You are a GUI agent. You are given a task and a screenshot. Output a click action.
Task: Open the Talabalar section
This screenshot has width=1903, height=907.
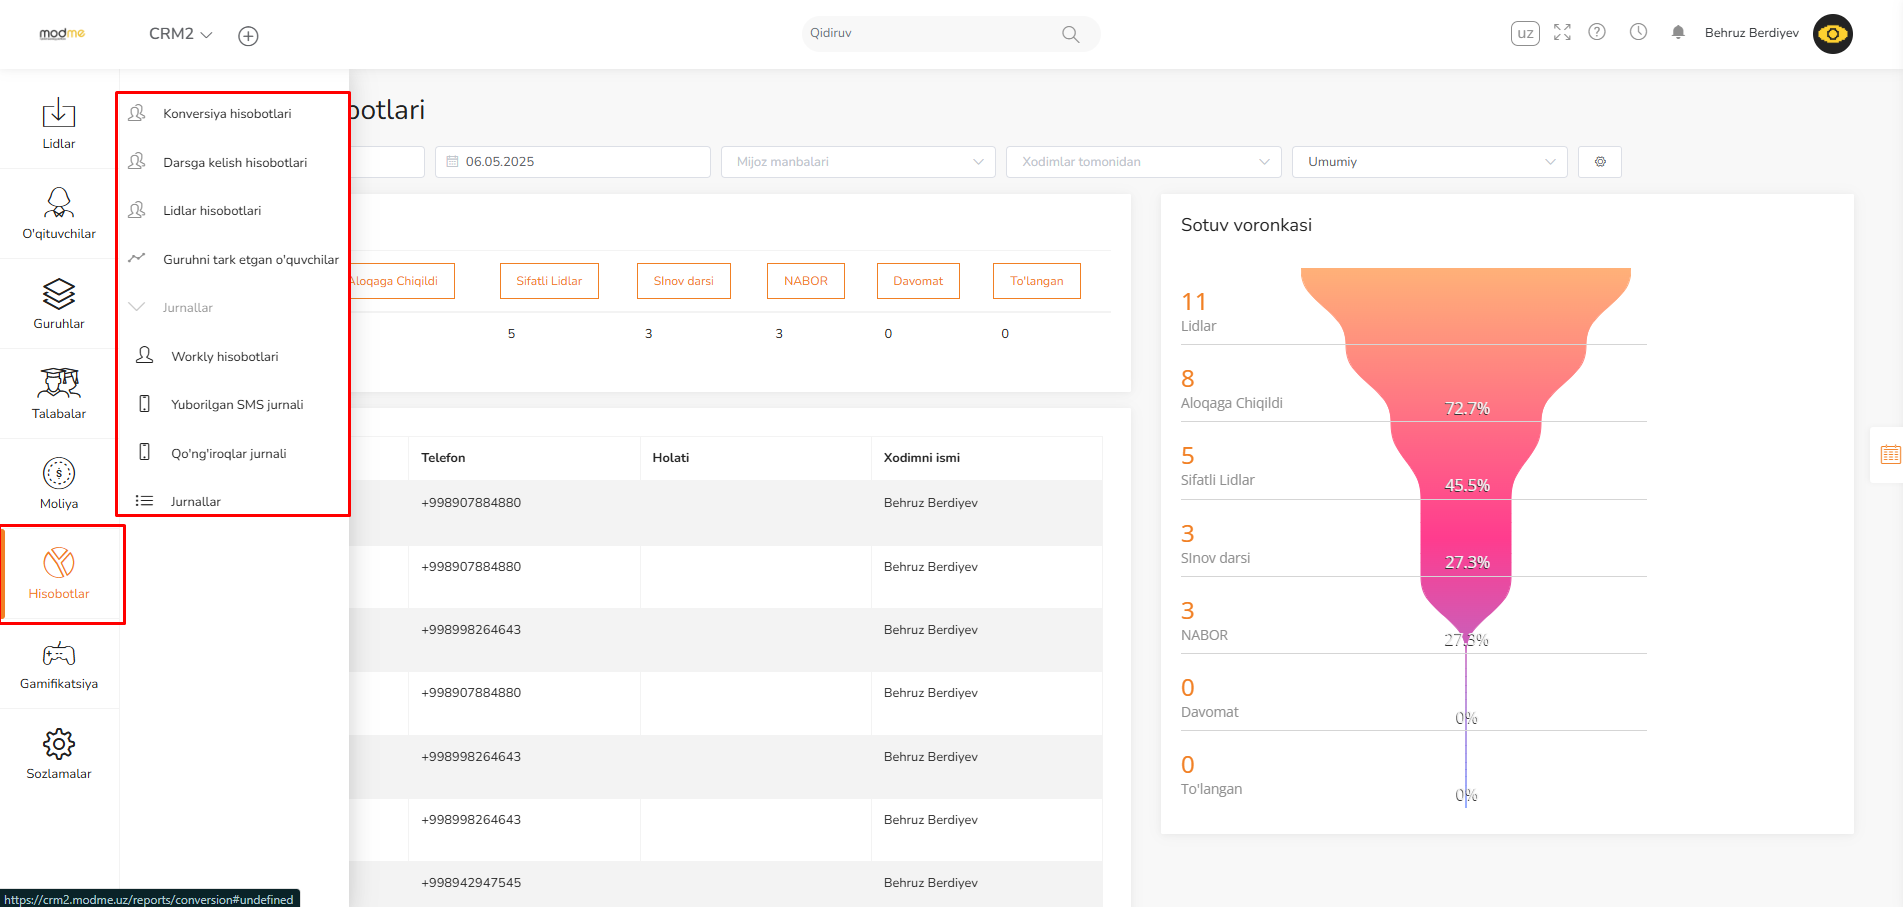[59, 394]
